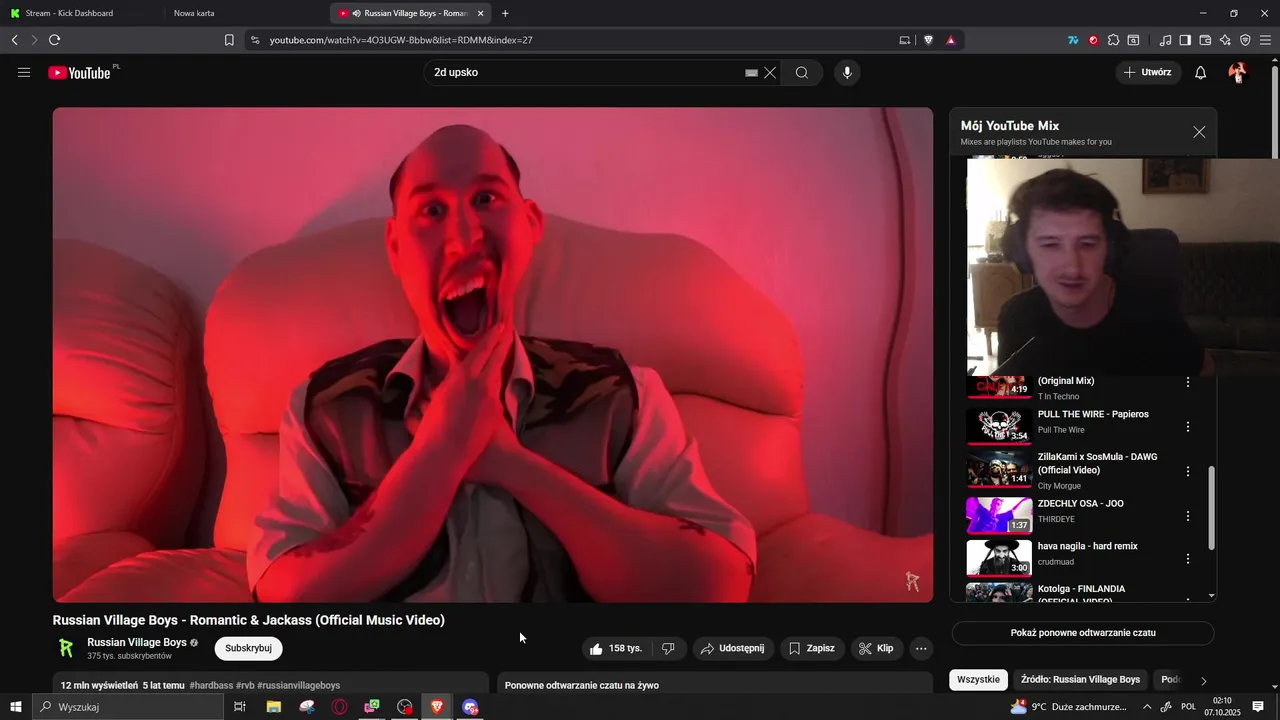Image resolution: width=1280 pixels, height=720 pixels.
Task: Open the media control music note icon
Action: click(x=1165, y=40)
